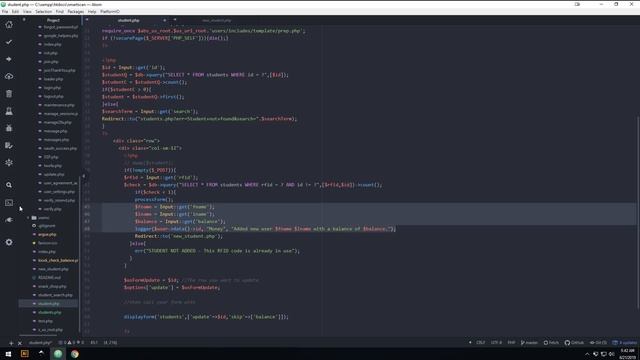Image resolution: width=640 pixels, height=360 pixels.
Task: Click CRLF line ending selector in status bar
Action: [481, 342]
